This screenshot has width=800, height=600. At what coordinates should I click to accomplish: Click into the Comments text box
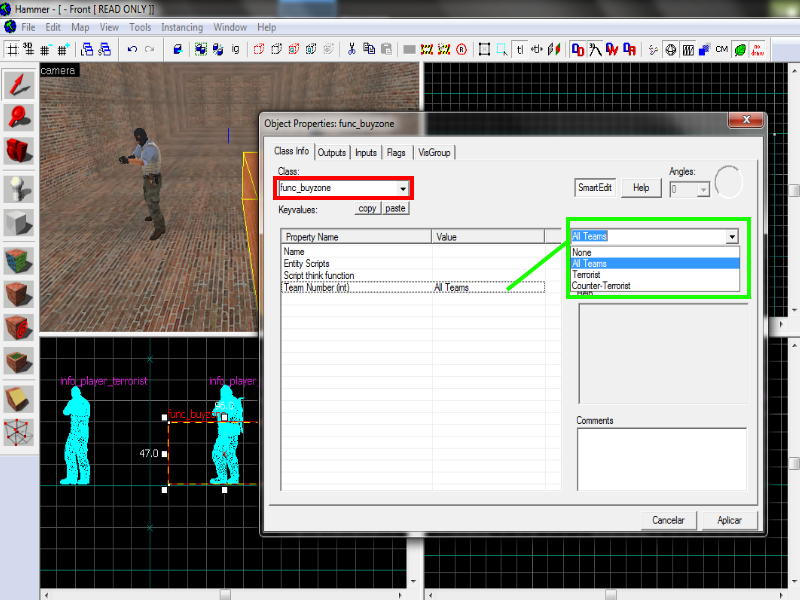pos(662,459)
